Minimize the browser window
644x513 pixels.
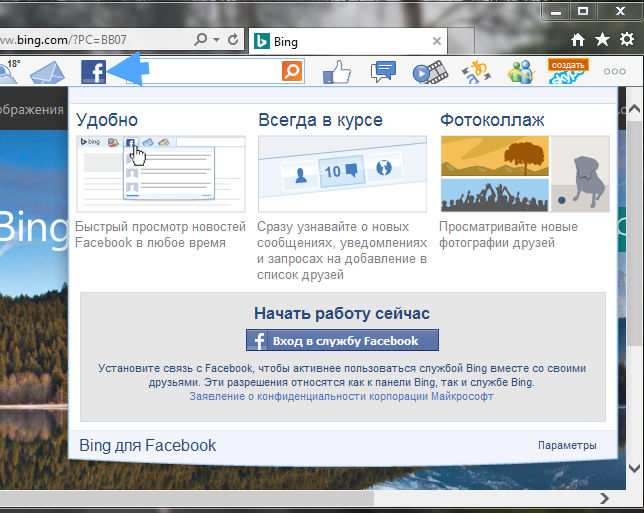[556, 12]
